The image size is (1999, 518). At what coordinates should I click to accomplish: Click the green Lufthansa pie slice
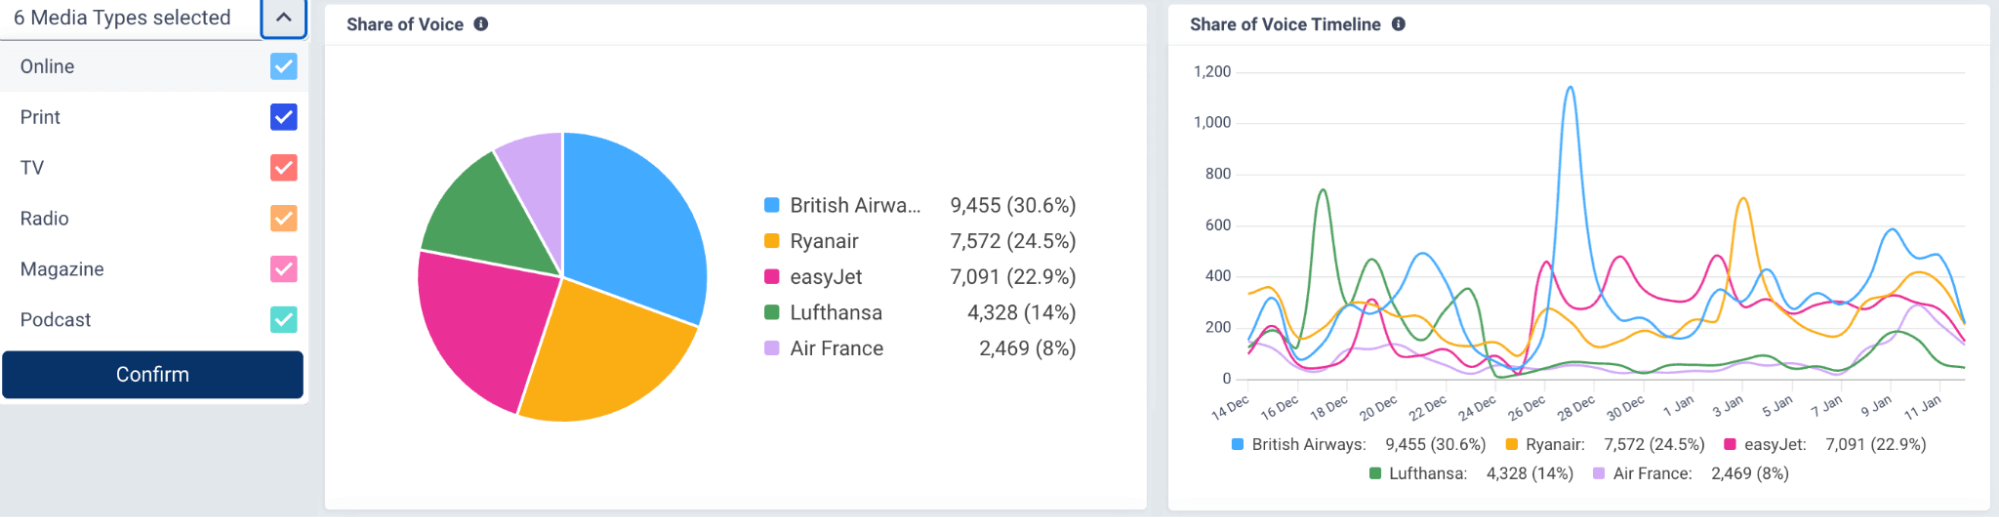480,215
